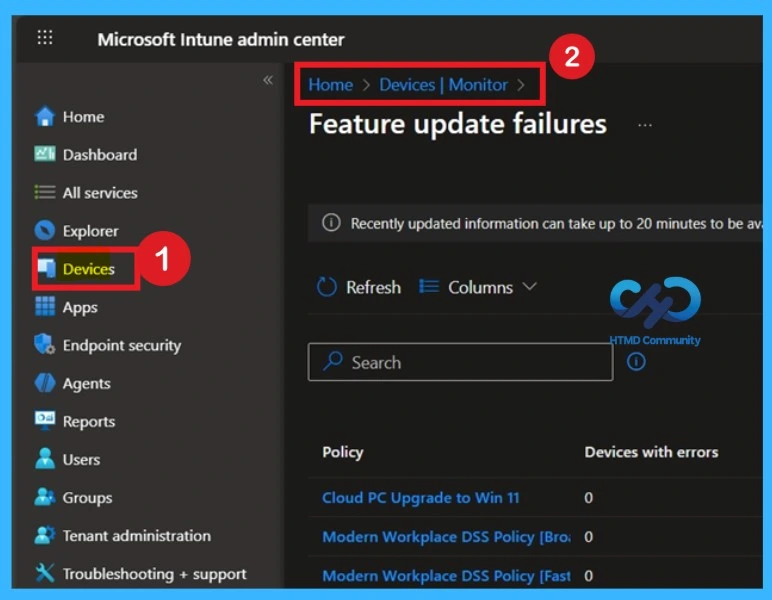Click the info icon beside the Search box
772x600 pixels.
636,362
